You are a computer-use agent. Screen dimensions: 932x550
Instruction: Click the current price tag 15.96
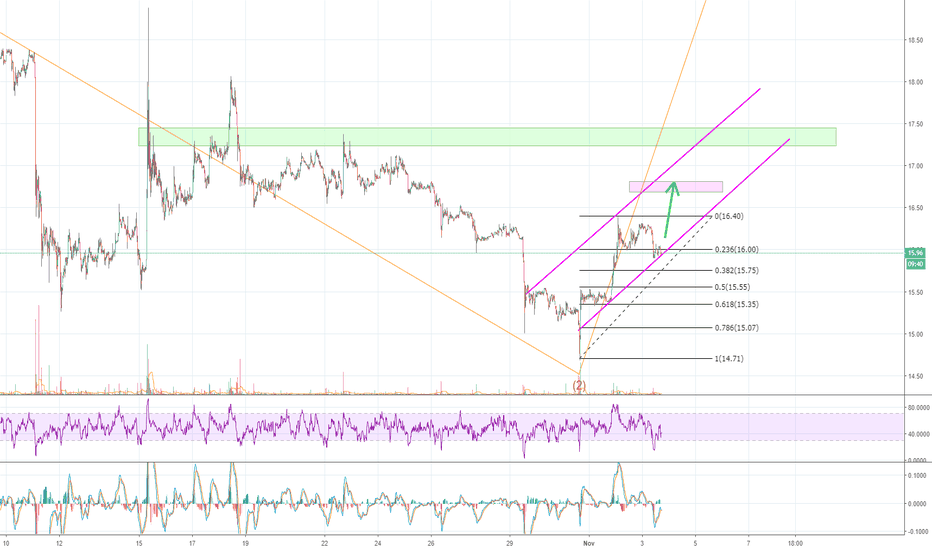(x=915, y=253)
